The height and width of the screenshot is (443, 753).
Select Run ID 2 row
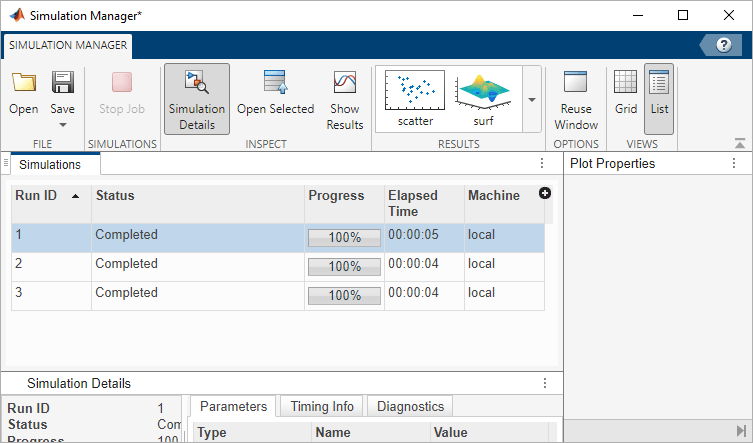coord(278,267)
